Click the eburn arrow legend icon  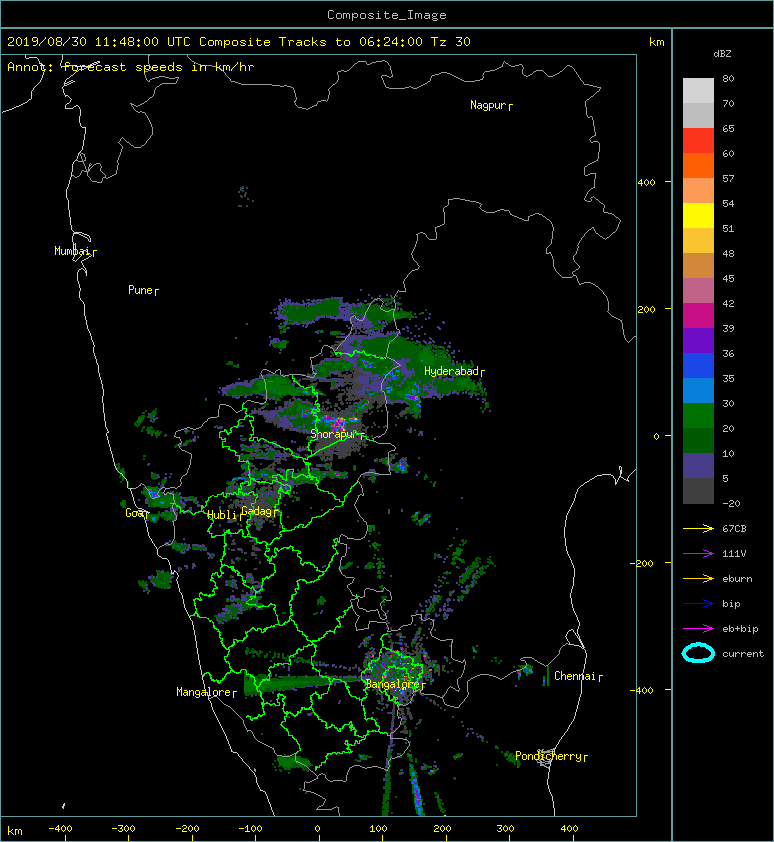(x=698, y=579)
